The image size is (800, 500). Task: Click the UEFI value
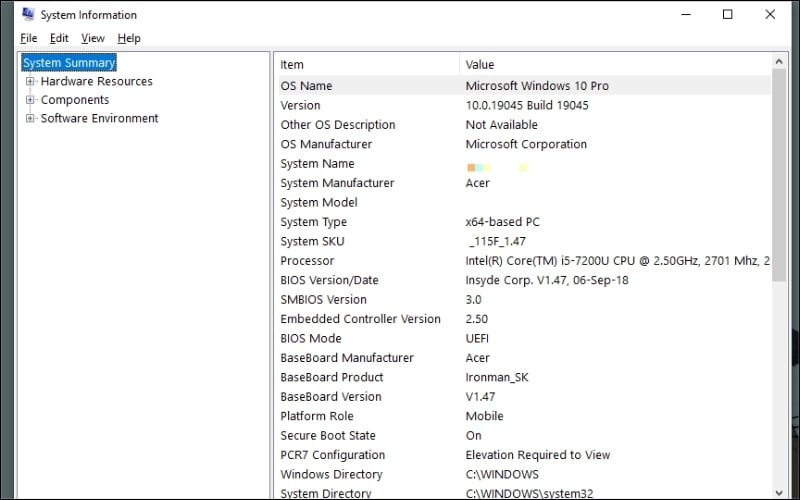tap(477, 338)
